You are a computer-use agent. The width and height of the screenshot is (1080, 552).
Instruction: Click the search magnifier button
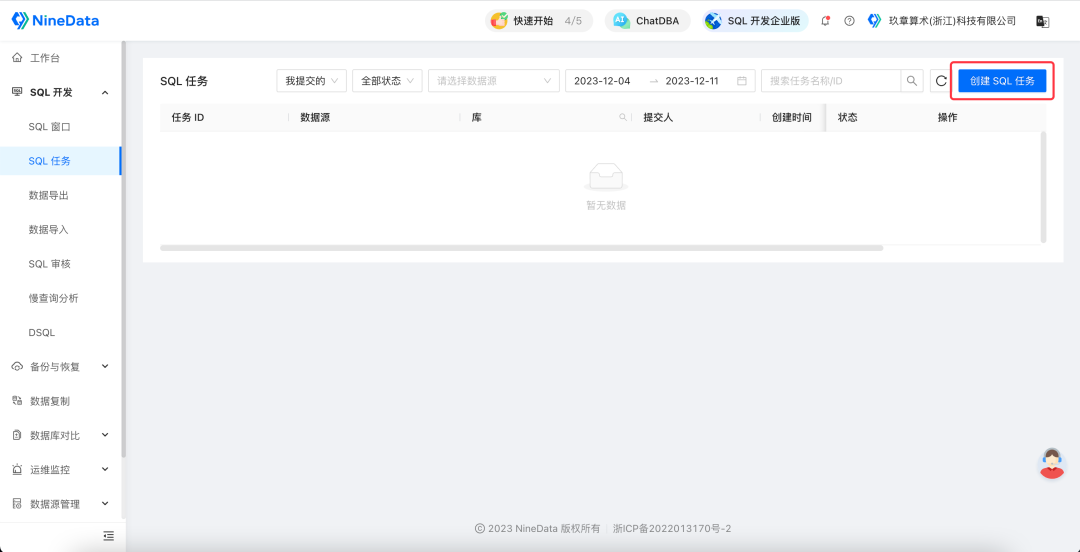pos(911,81)
